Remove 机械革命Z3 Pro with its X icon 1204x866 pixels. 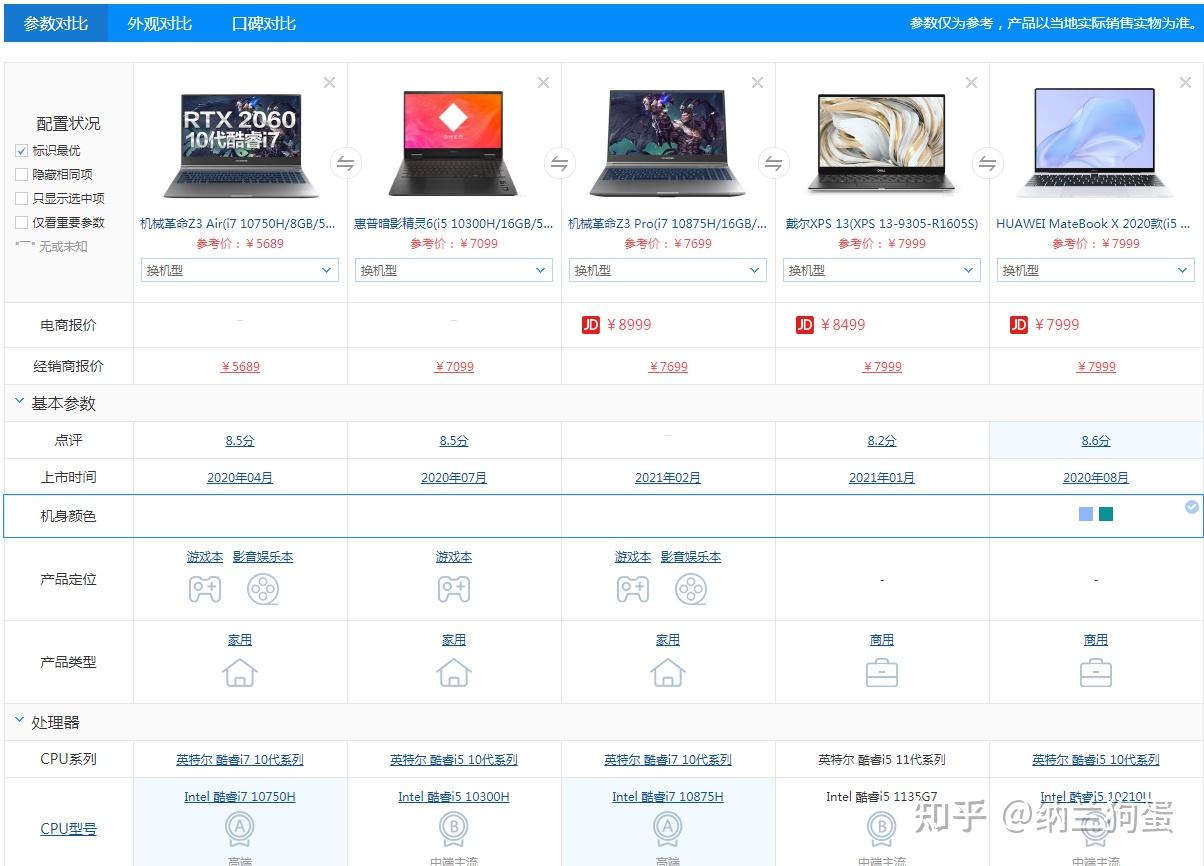(757, 83)
